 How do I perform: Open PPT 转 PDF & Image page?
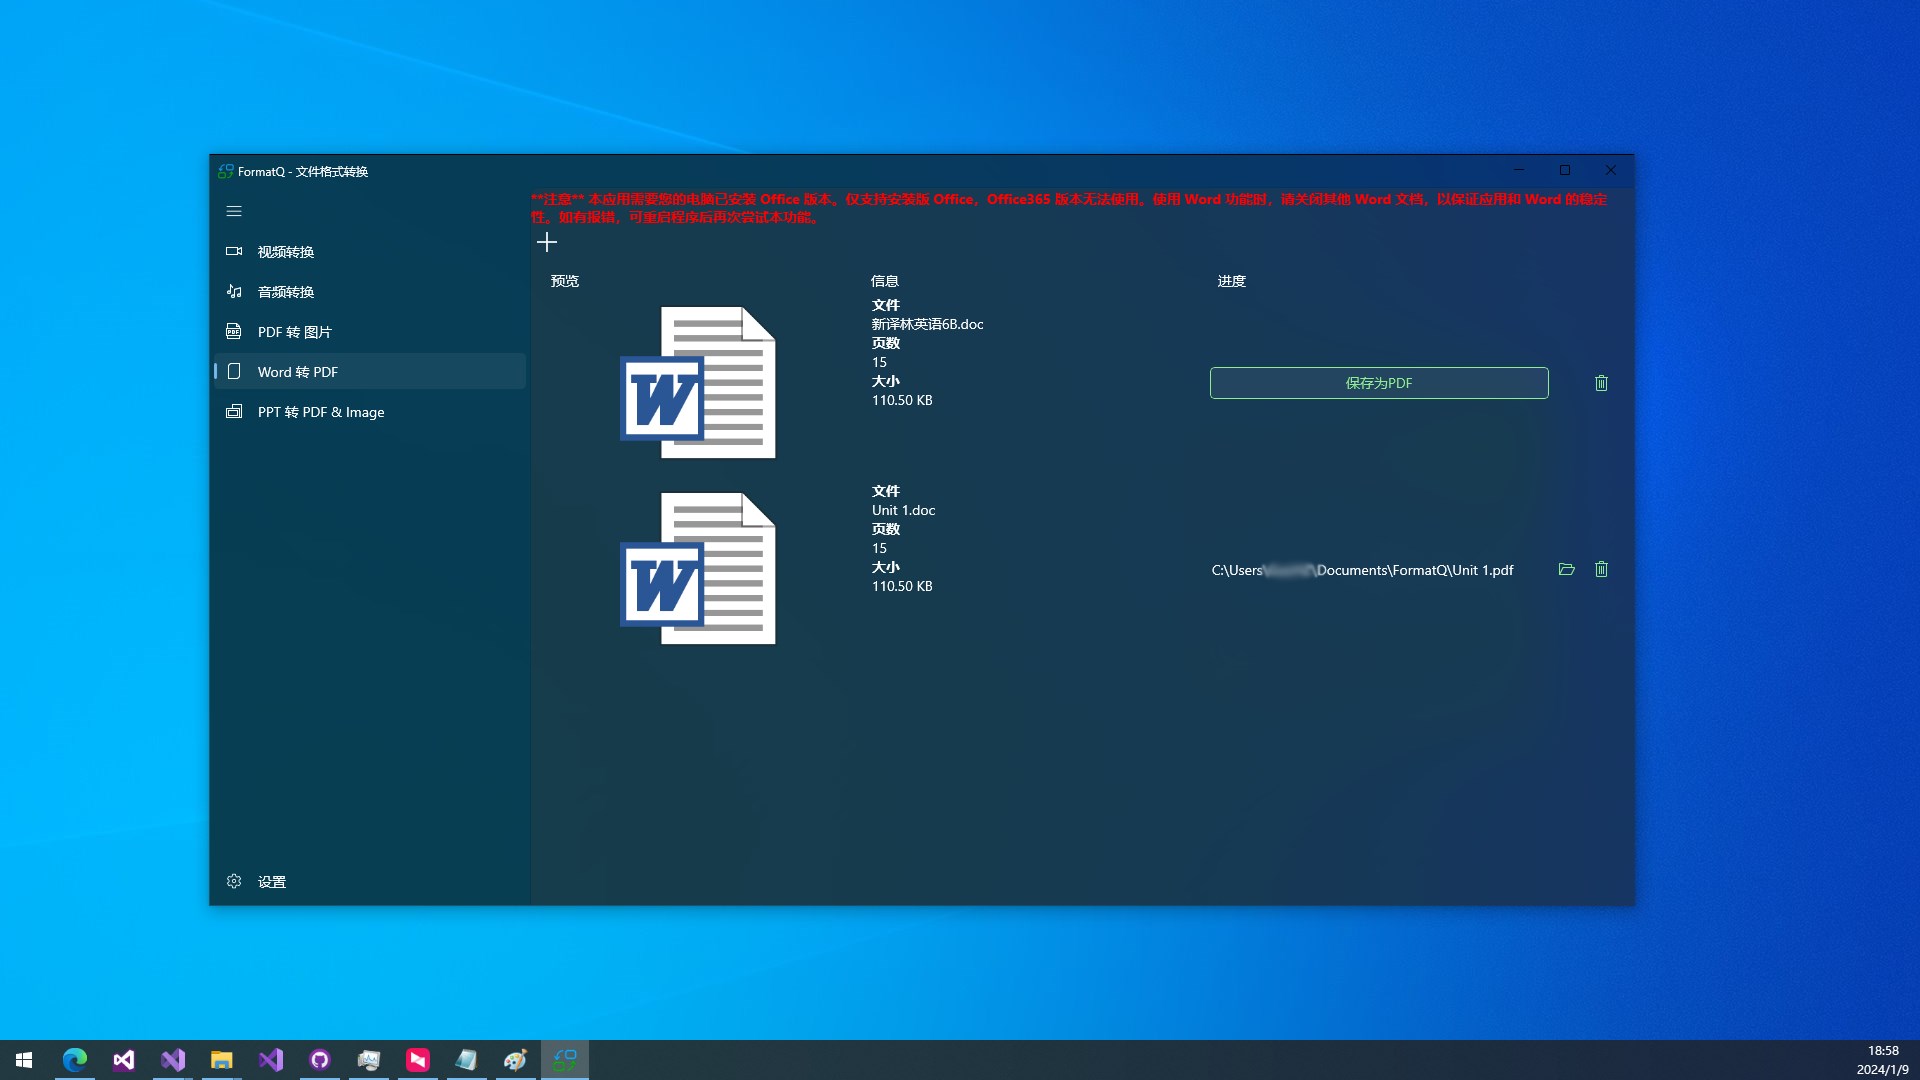tap(320, 412)
